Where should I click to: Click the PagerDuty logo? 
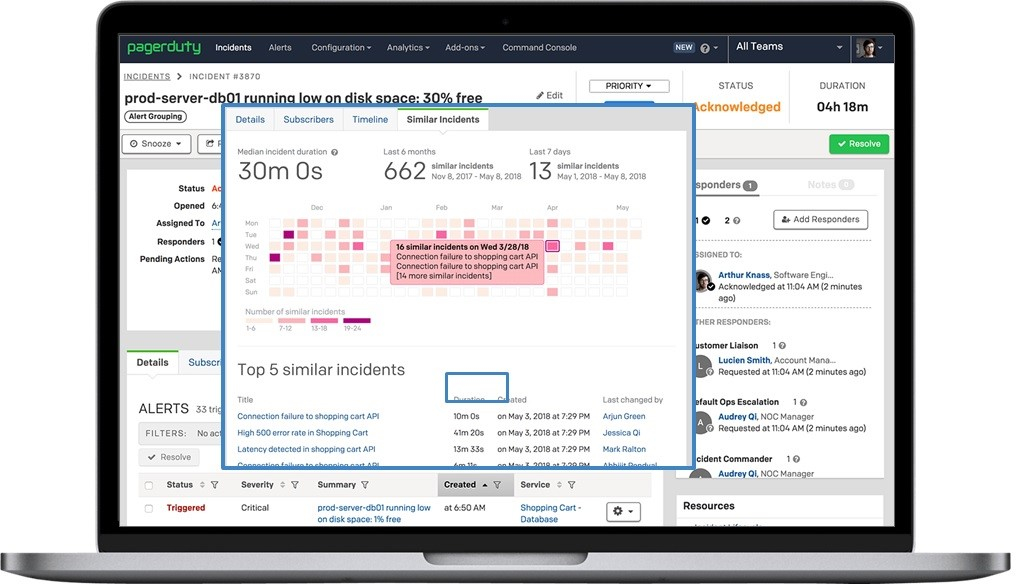165,47
